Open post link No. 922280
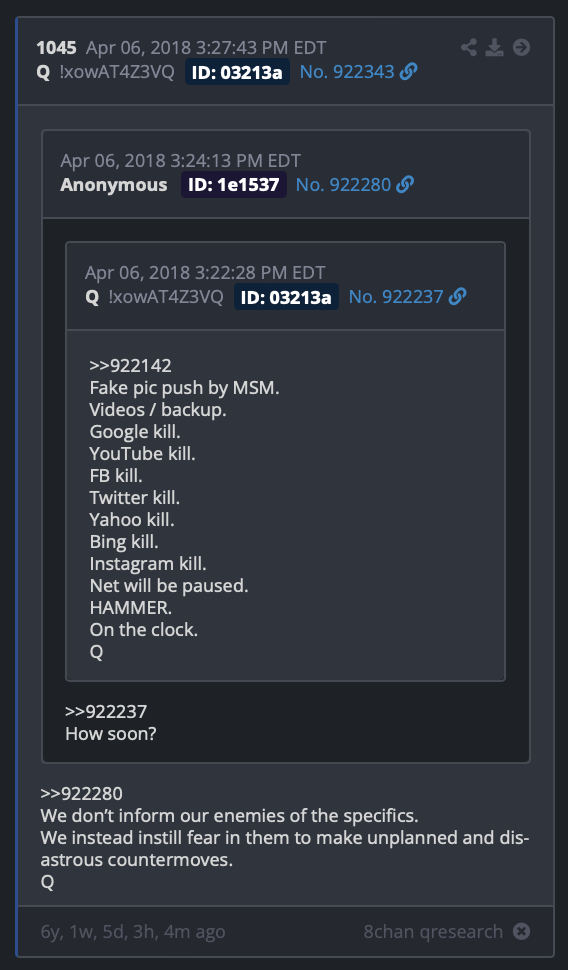This screenshot has width=568, height=970. click(x=343, y=184)
